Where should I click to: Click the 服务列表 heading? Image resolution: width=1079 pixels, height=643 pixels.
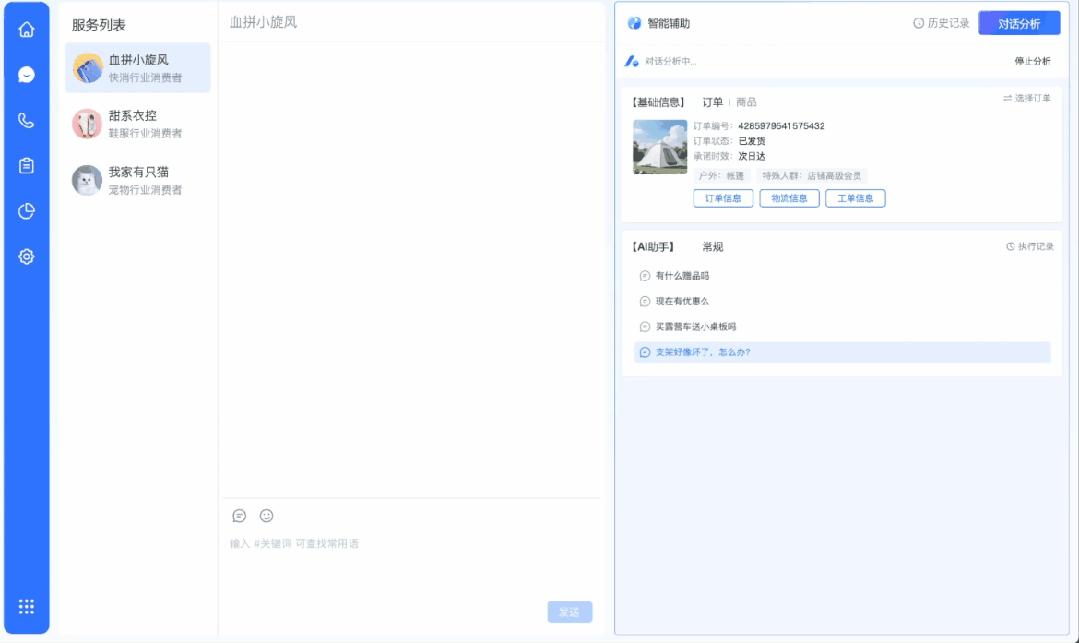pyautogui.click(x=98, y=25)
